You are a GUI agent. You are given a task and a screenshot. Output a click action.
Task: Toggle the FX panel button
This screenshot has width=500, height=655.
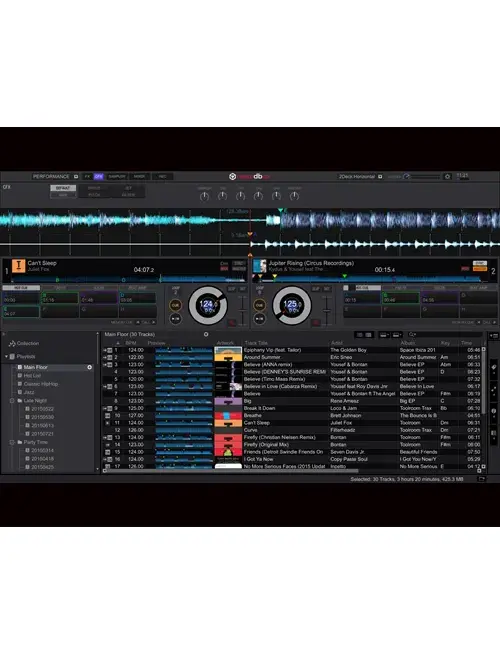87,177
